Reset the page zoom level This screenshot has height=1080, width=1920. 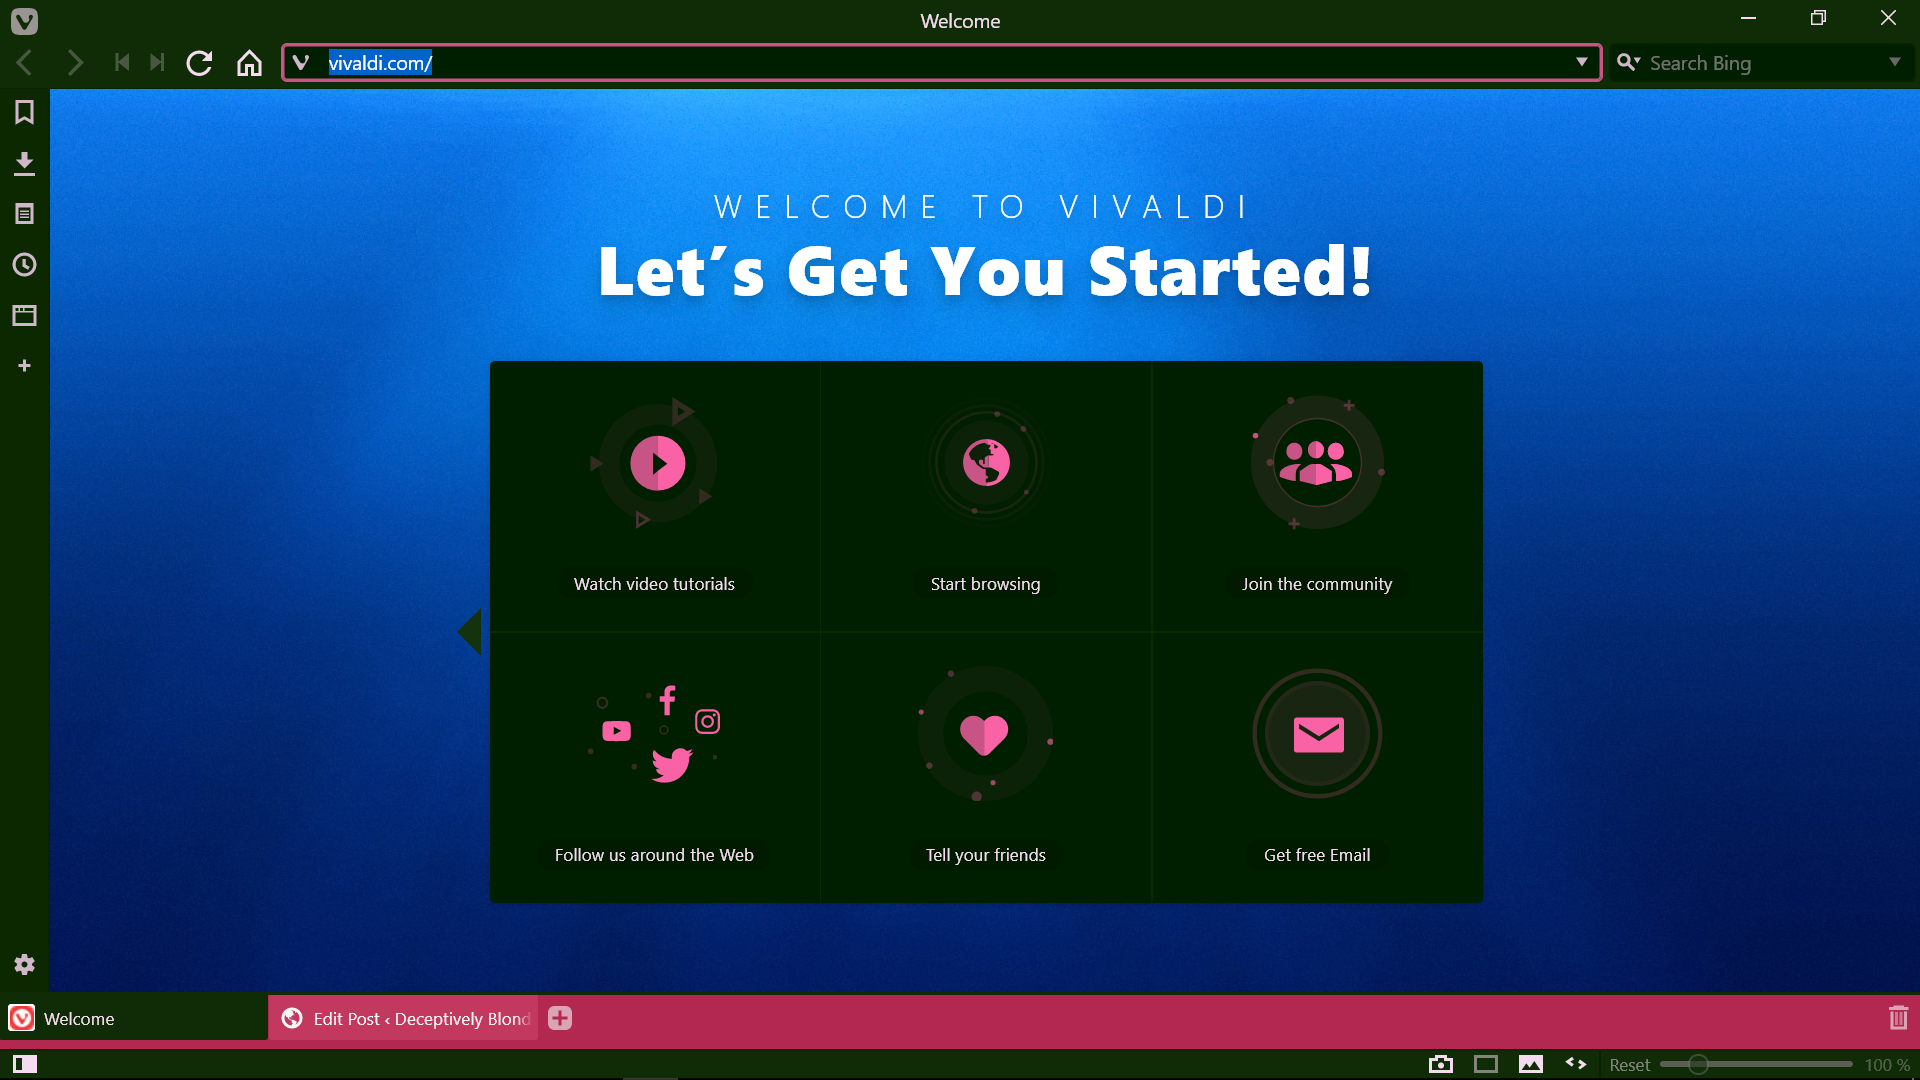point(1629,1065)
